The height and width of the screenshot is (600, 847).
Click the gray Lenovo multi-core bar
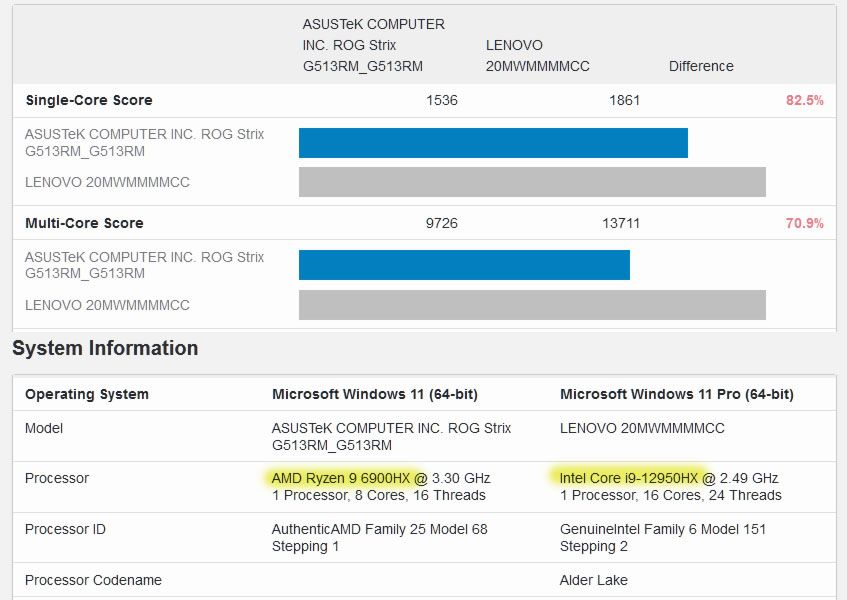(532, 305)
